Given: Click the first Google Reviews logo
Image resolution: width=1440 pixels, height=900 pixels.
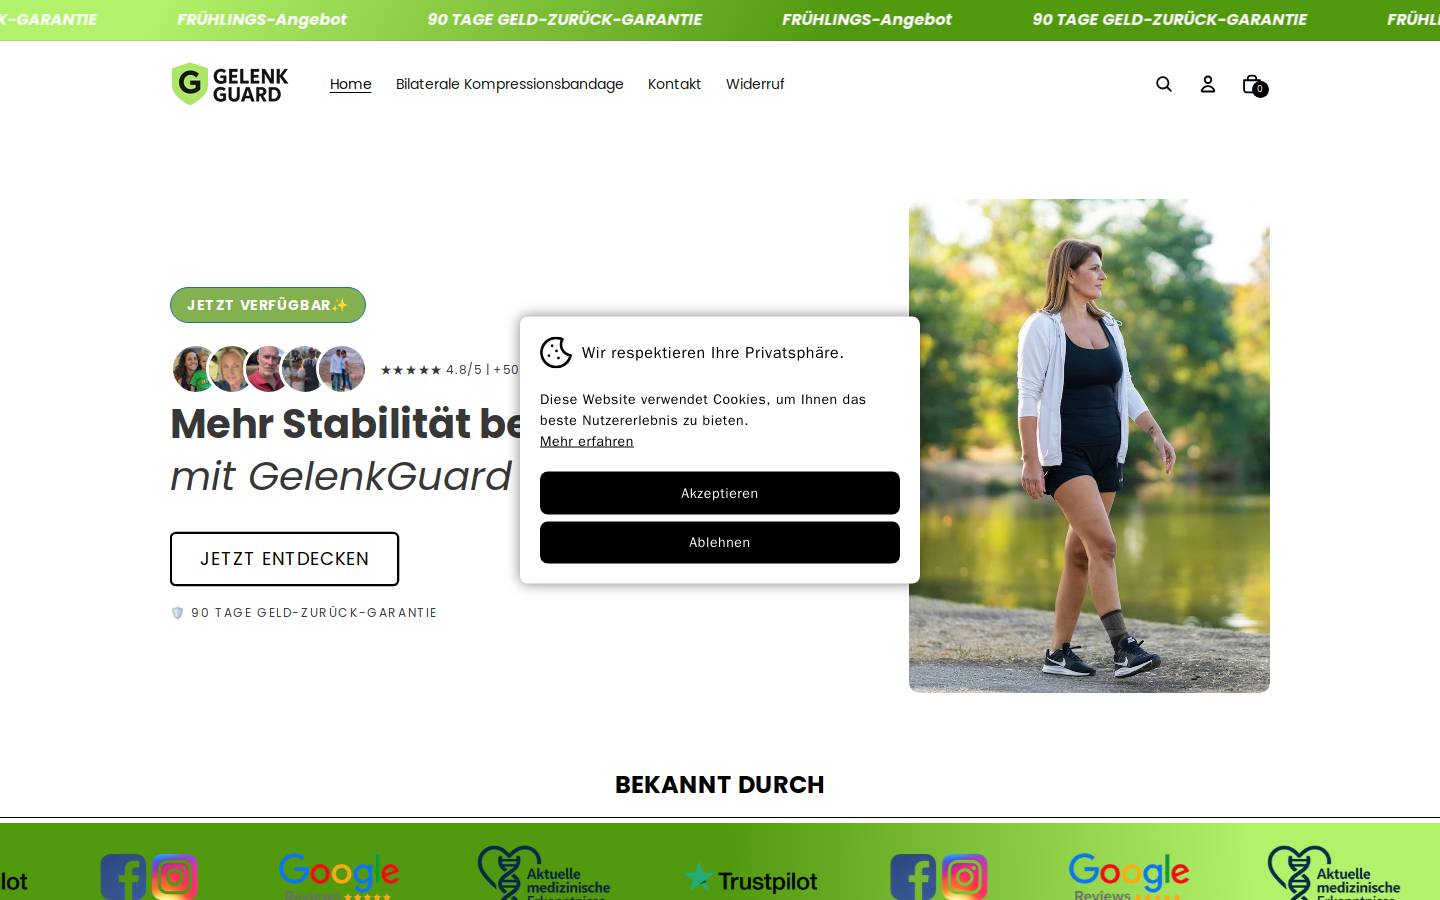Looking at the screenshot, I should [338, 876].
